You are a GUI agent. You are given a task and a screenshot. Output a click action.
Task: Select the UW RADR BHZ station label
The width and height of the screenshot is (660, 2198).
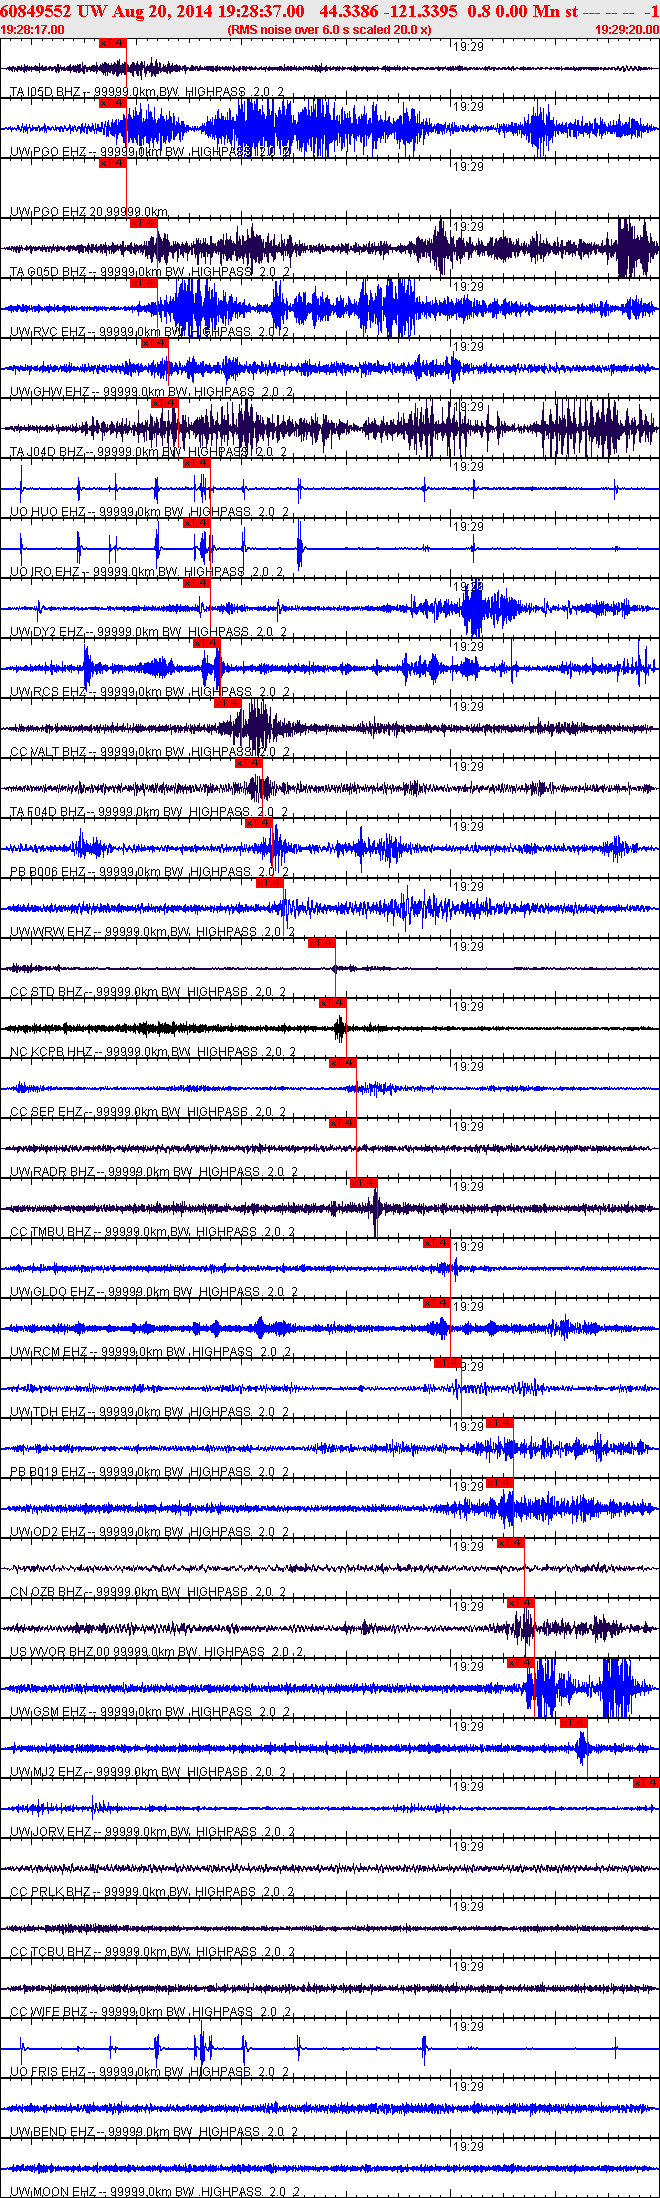pyautogui.click(x=152, y=1172)
